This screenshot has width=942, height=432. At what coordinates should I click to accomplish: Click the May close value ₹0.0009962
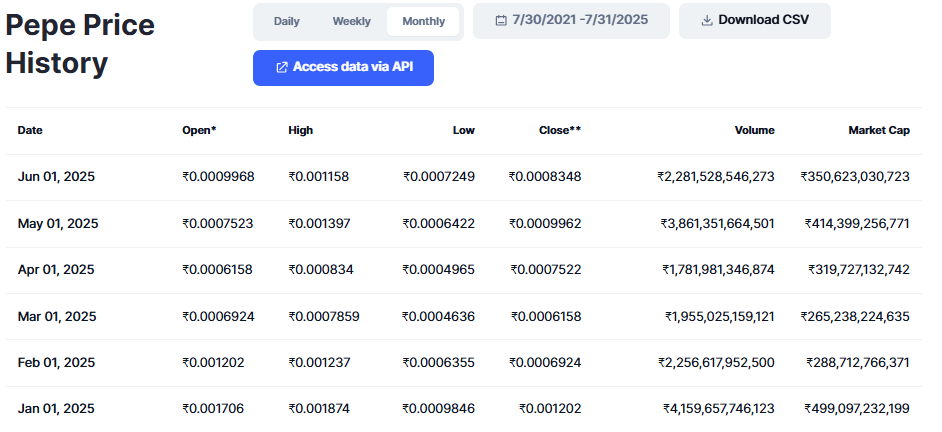(x=545, y=224)
